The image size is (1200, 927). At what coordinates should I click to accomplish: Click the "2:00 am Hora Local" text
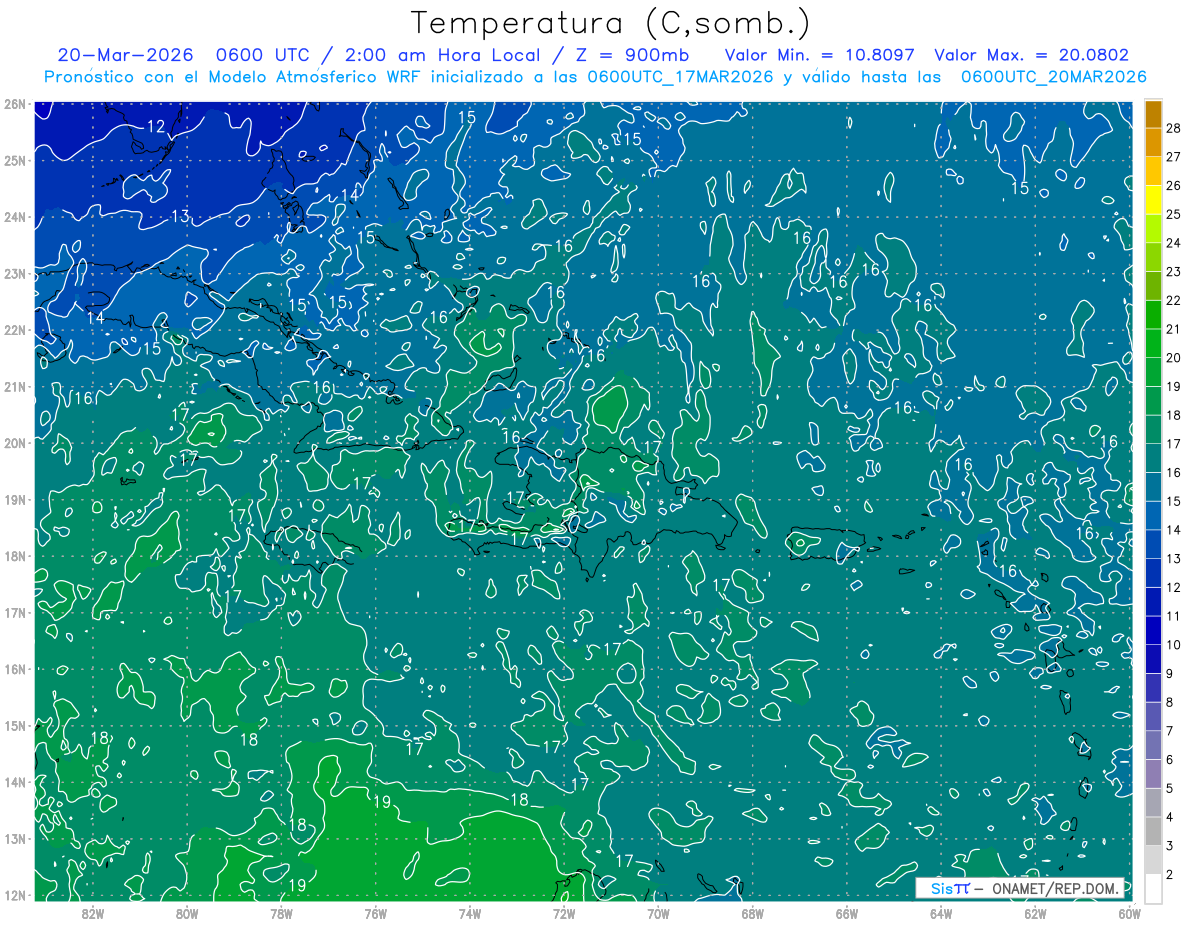[x=442, y=55]
